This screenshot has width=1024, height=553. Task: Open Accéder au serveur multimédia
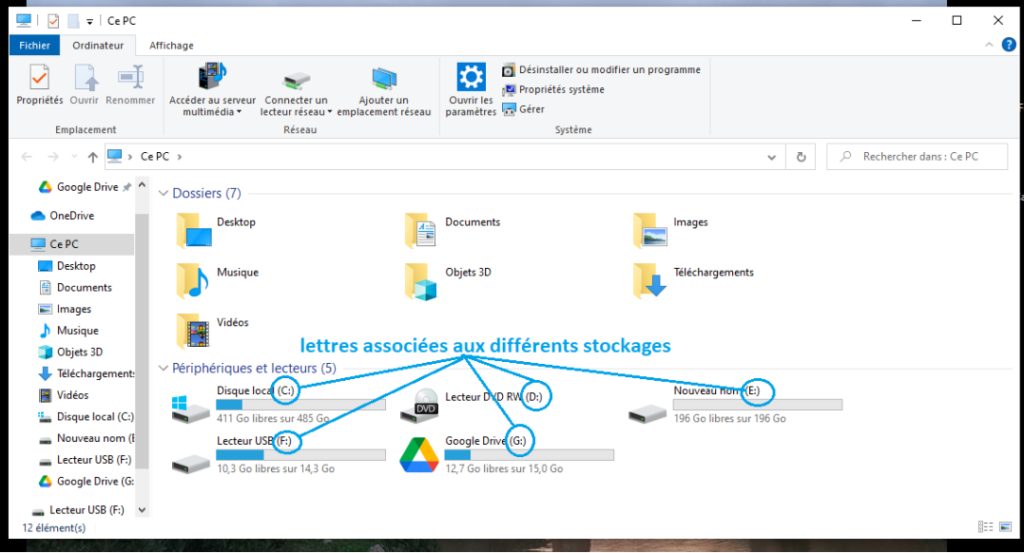[212, 89]
